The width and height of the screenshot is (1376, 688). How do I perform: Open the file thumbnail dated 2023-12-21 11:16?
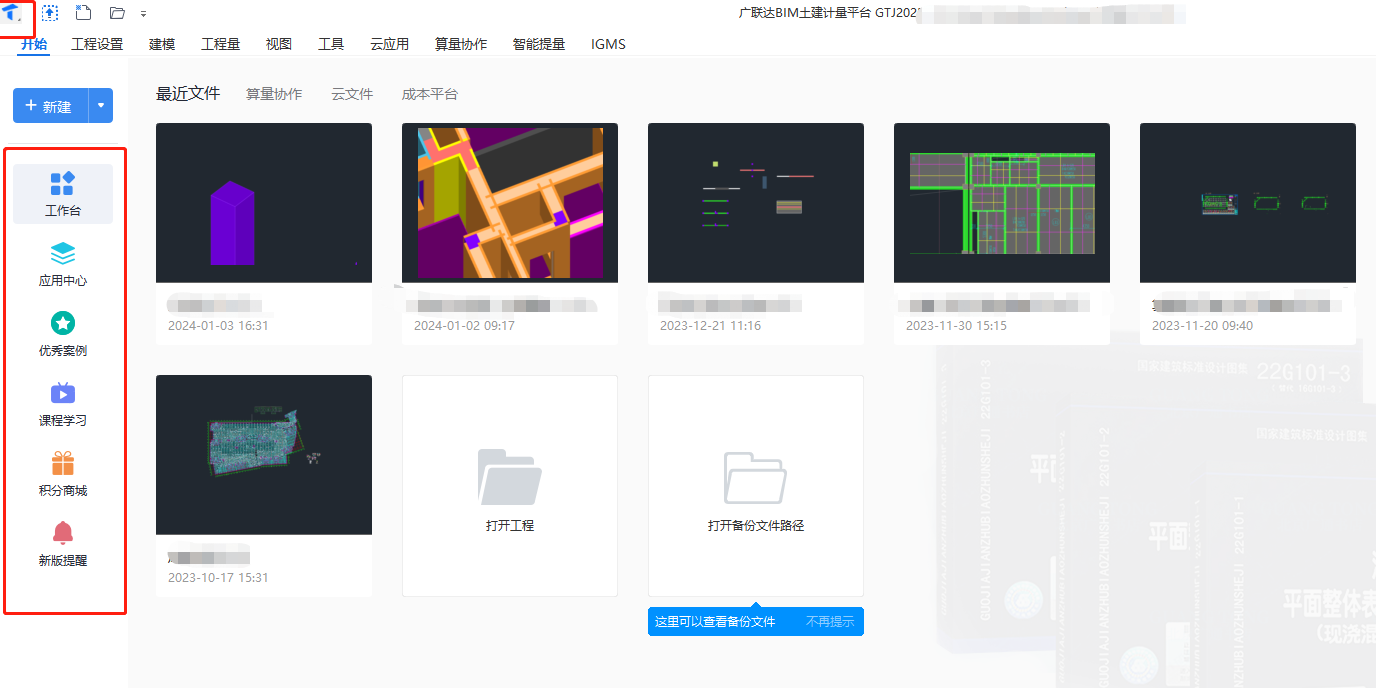(x=756, y=203)
